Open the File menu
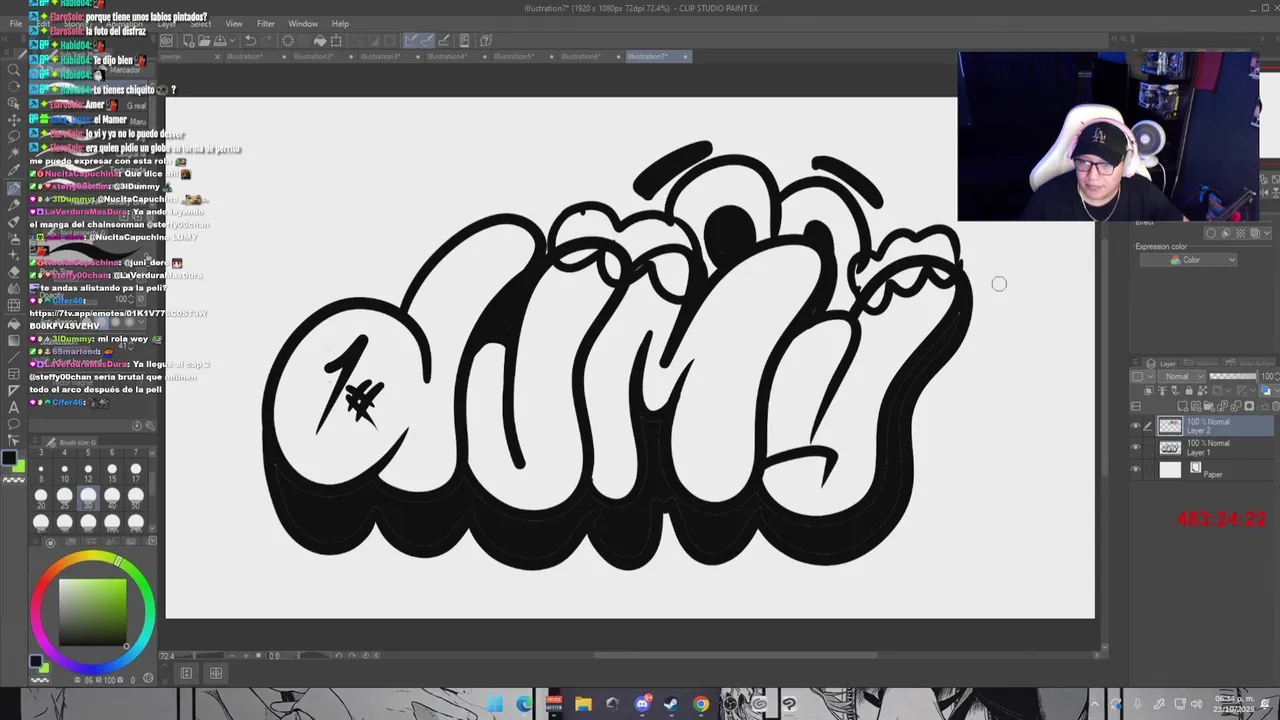This screenshot has height=720, width=1280. click(16, 23)
